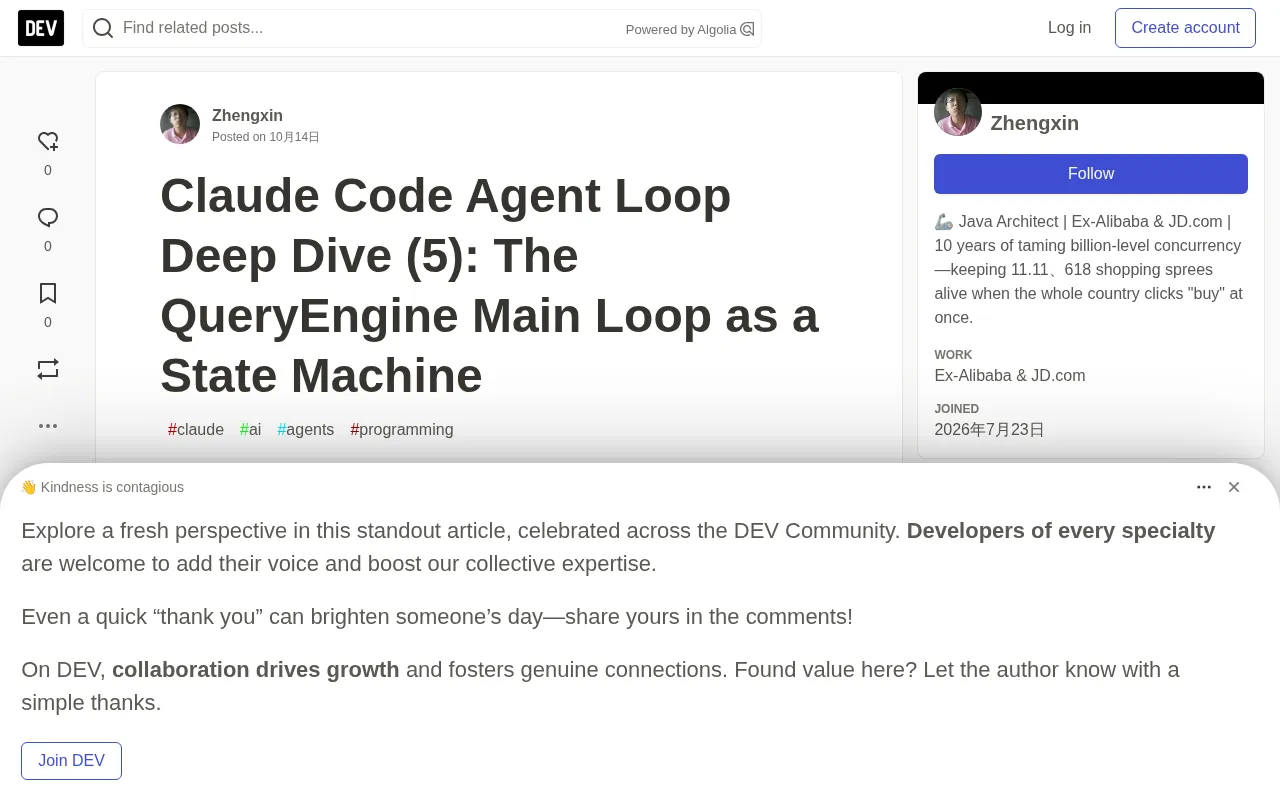The image size is (1280, 800).
Task: Bookmark the post with the save icon
Action: tap(48, 294)
